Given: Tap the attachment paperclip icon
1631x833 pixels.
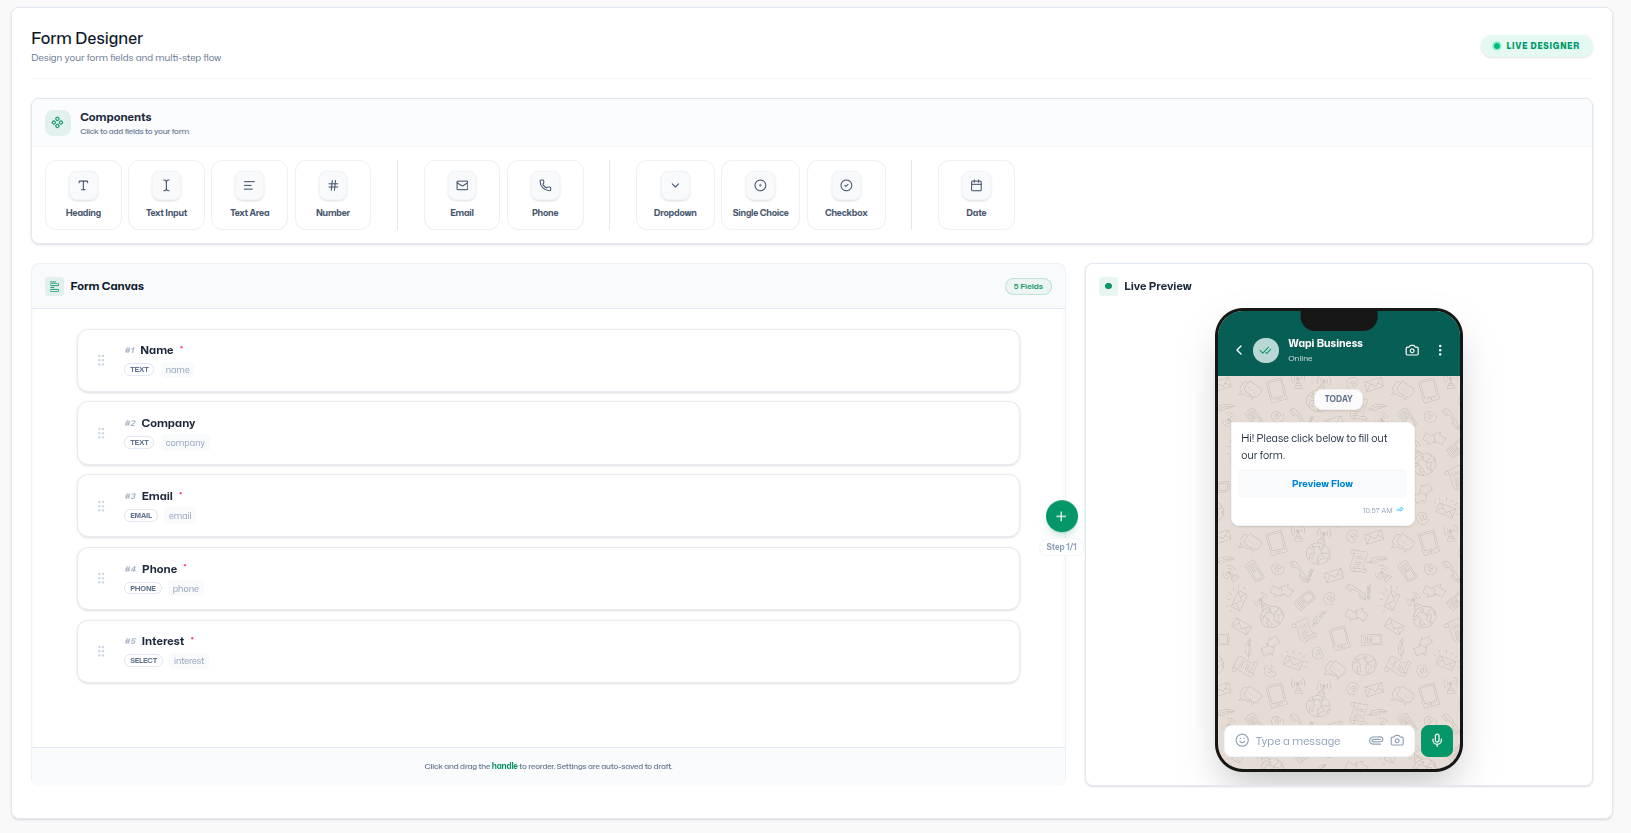Looking at the screenshot, I should coord(1376,741).
